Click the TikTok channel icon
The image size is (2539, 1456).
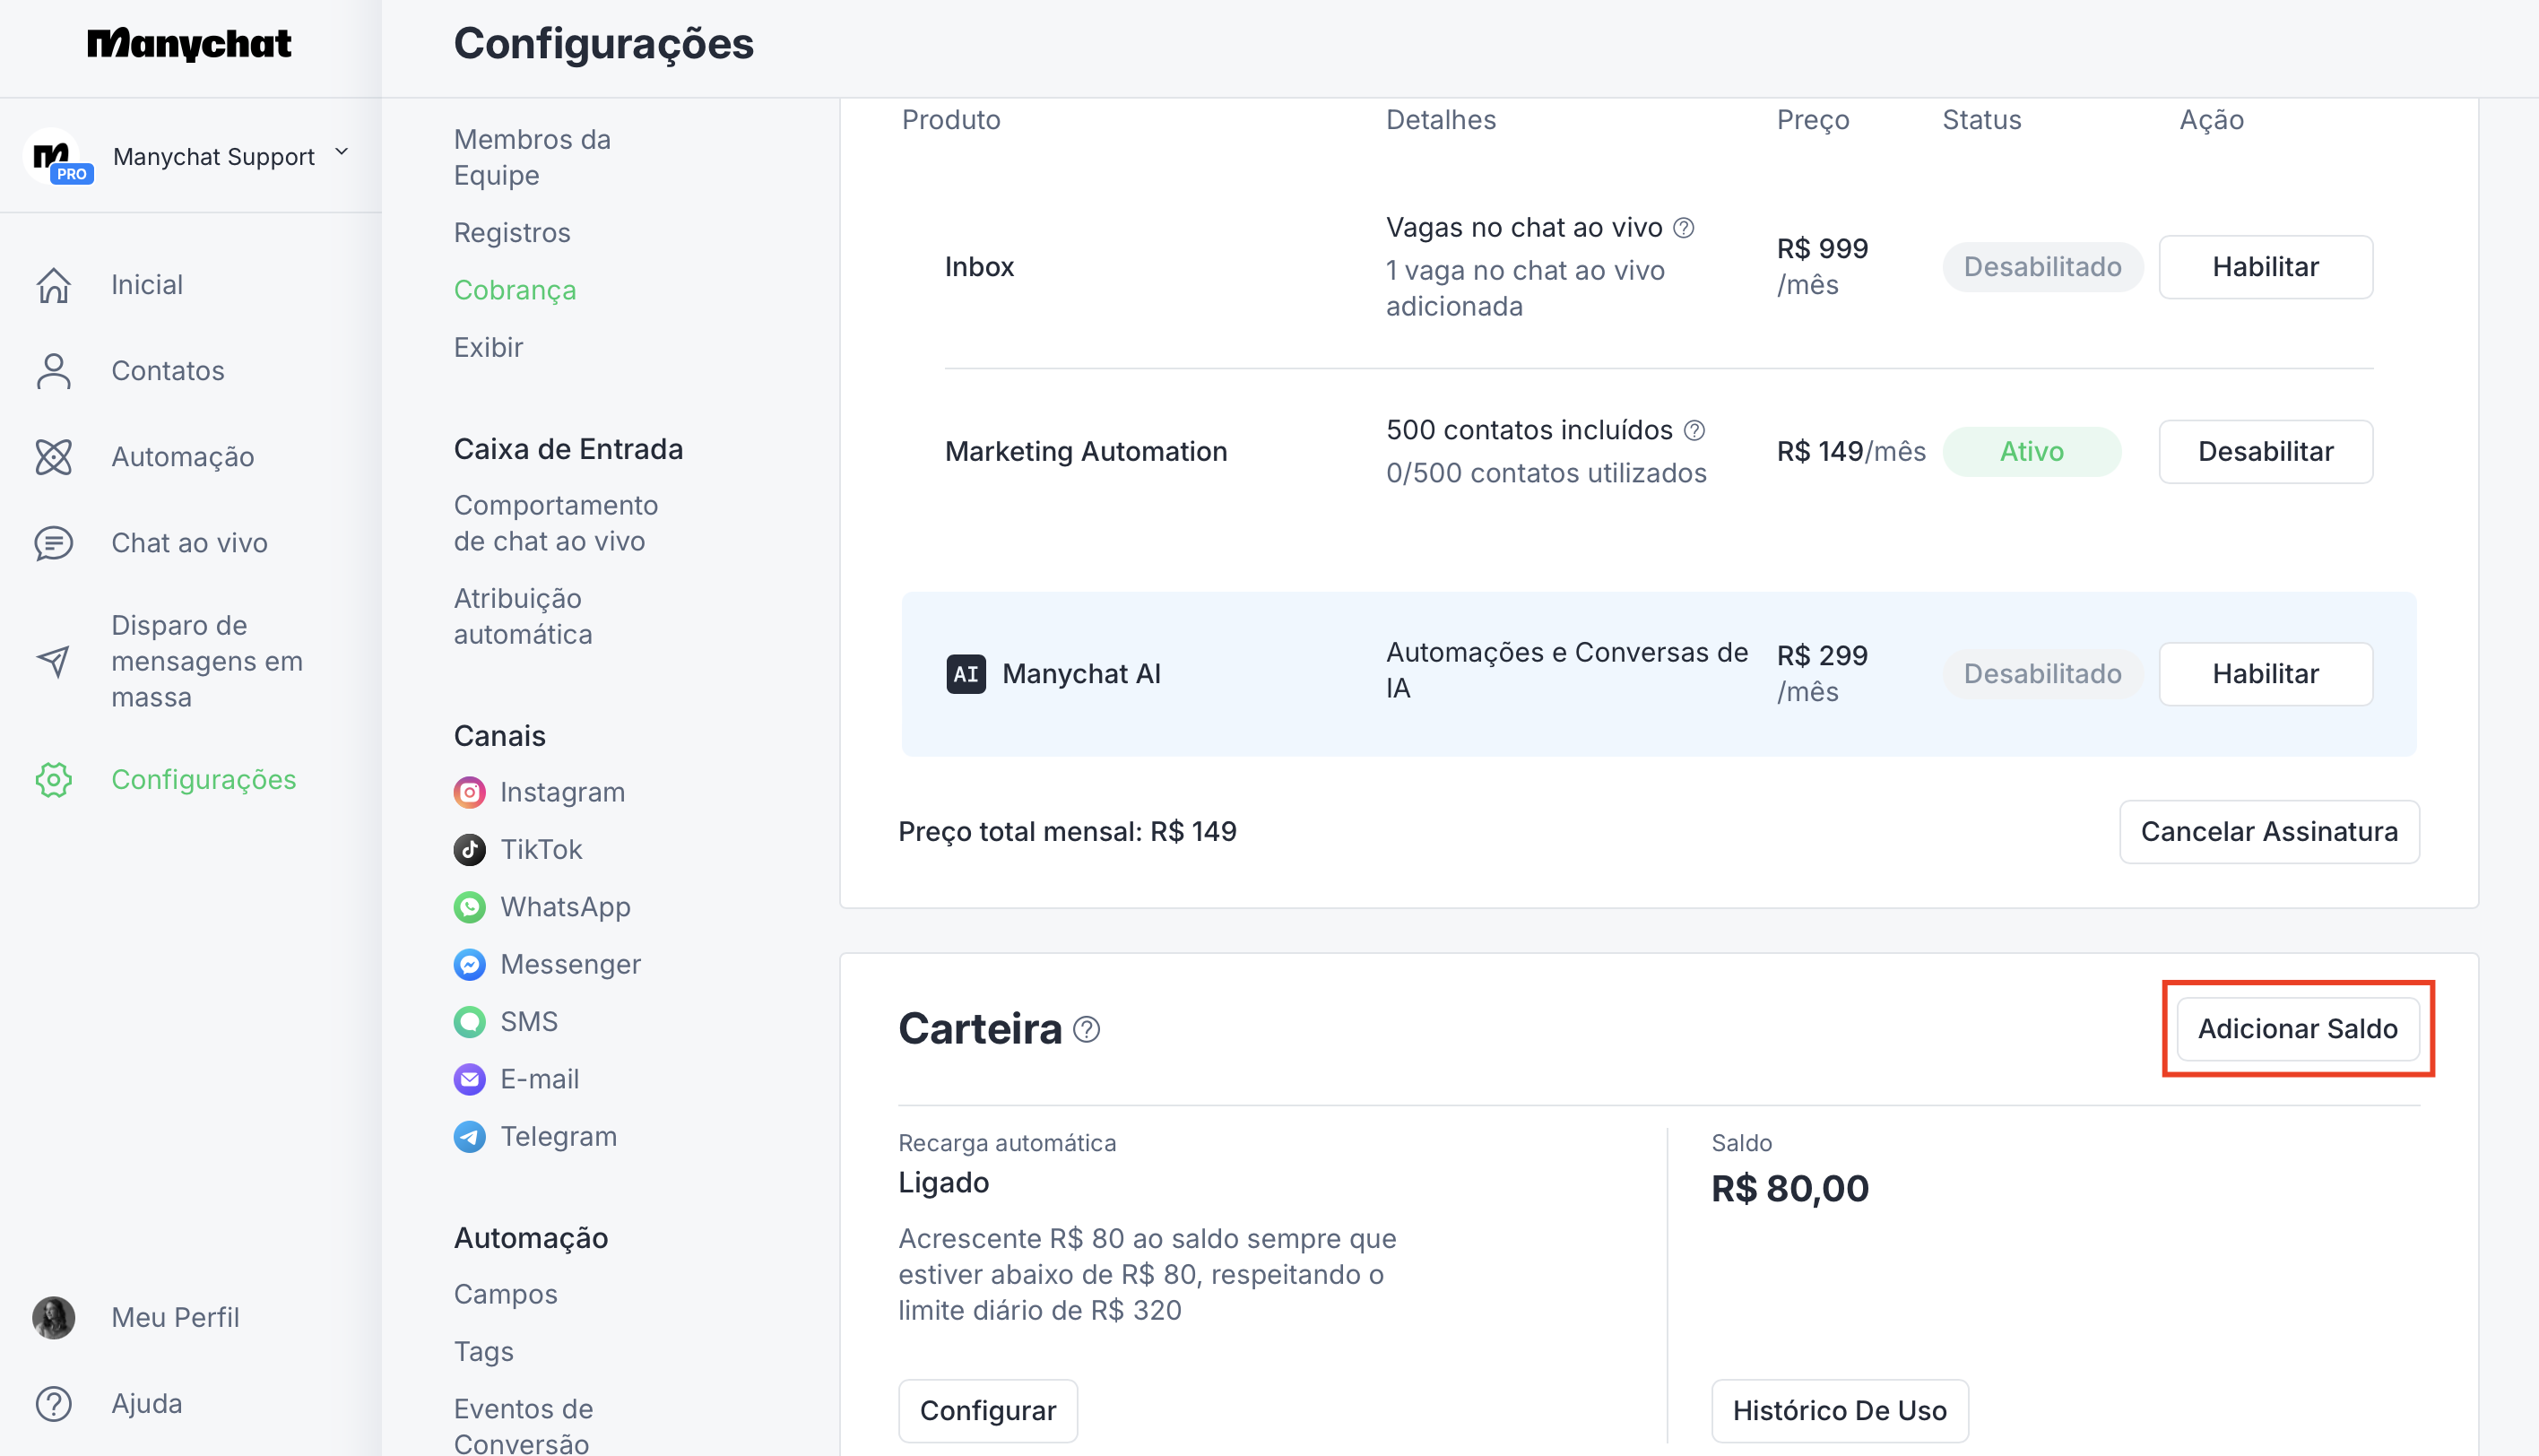coord(470,850)
